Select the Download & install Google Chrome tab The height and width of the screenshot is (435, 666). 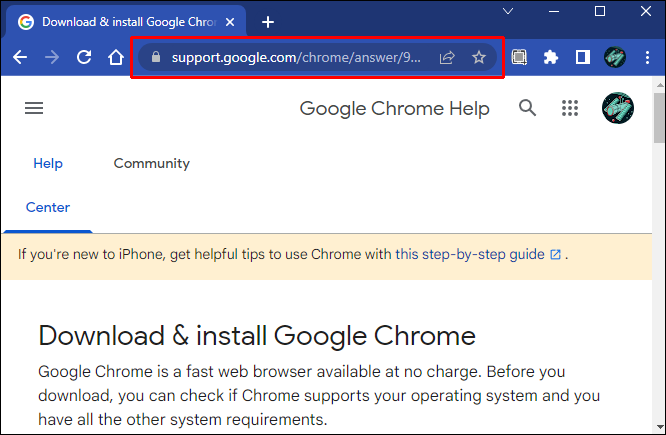126,22
